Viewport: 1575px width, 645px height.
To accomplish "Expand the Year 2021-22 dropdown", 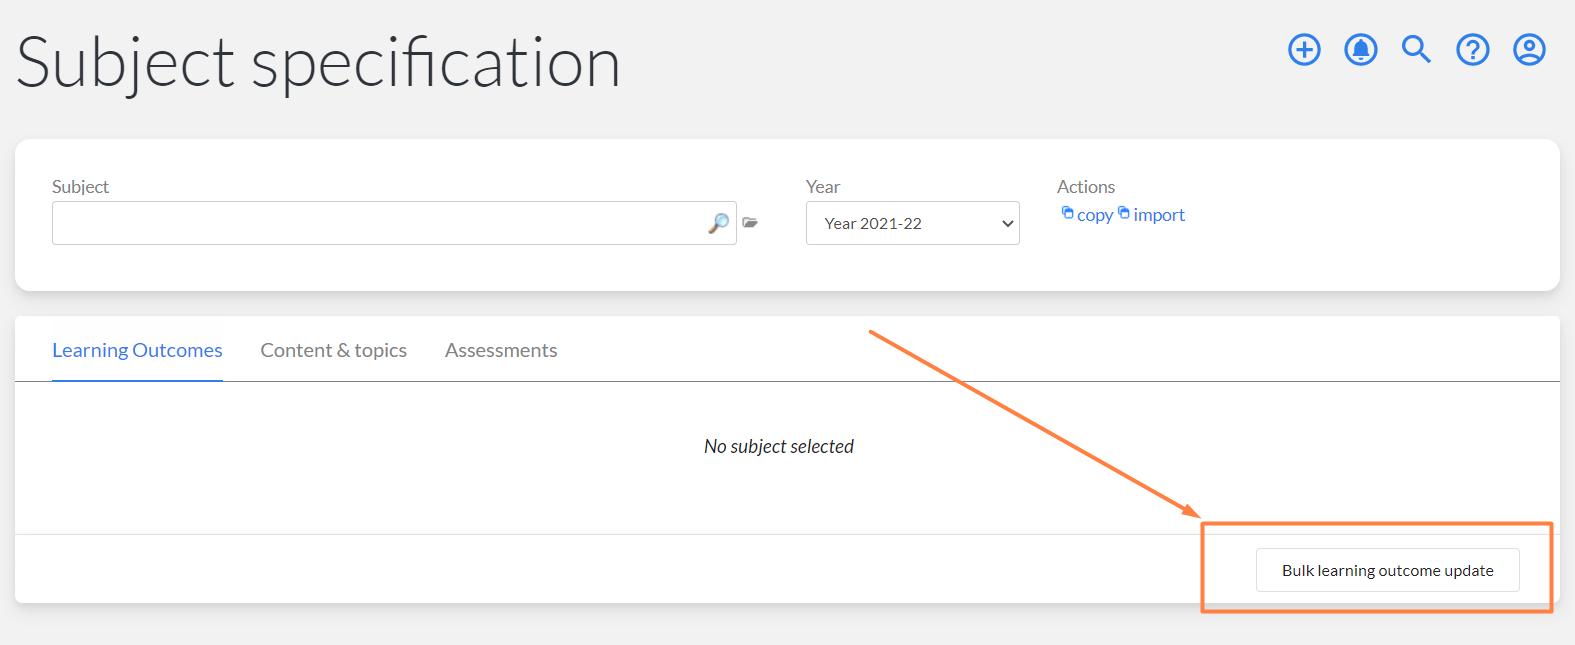I will [x=912, y=223].
